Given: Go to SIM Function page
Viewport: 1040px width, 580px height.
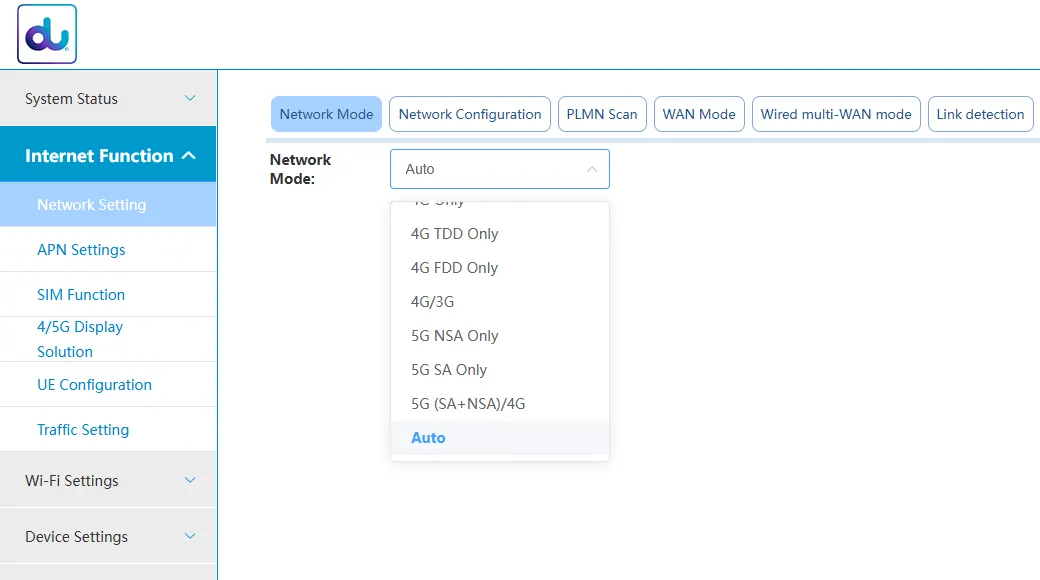Looking at the screenshot, I should pyautogui.click(x=81, y=295).
